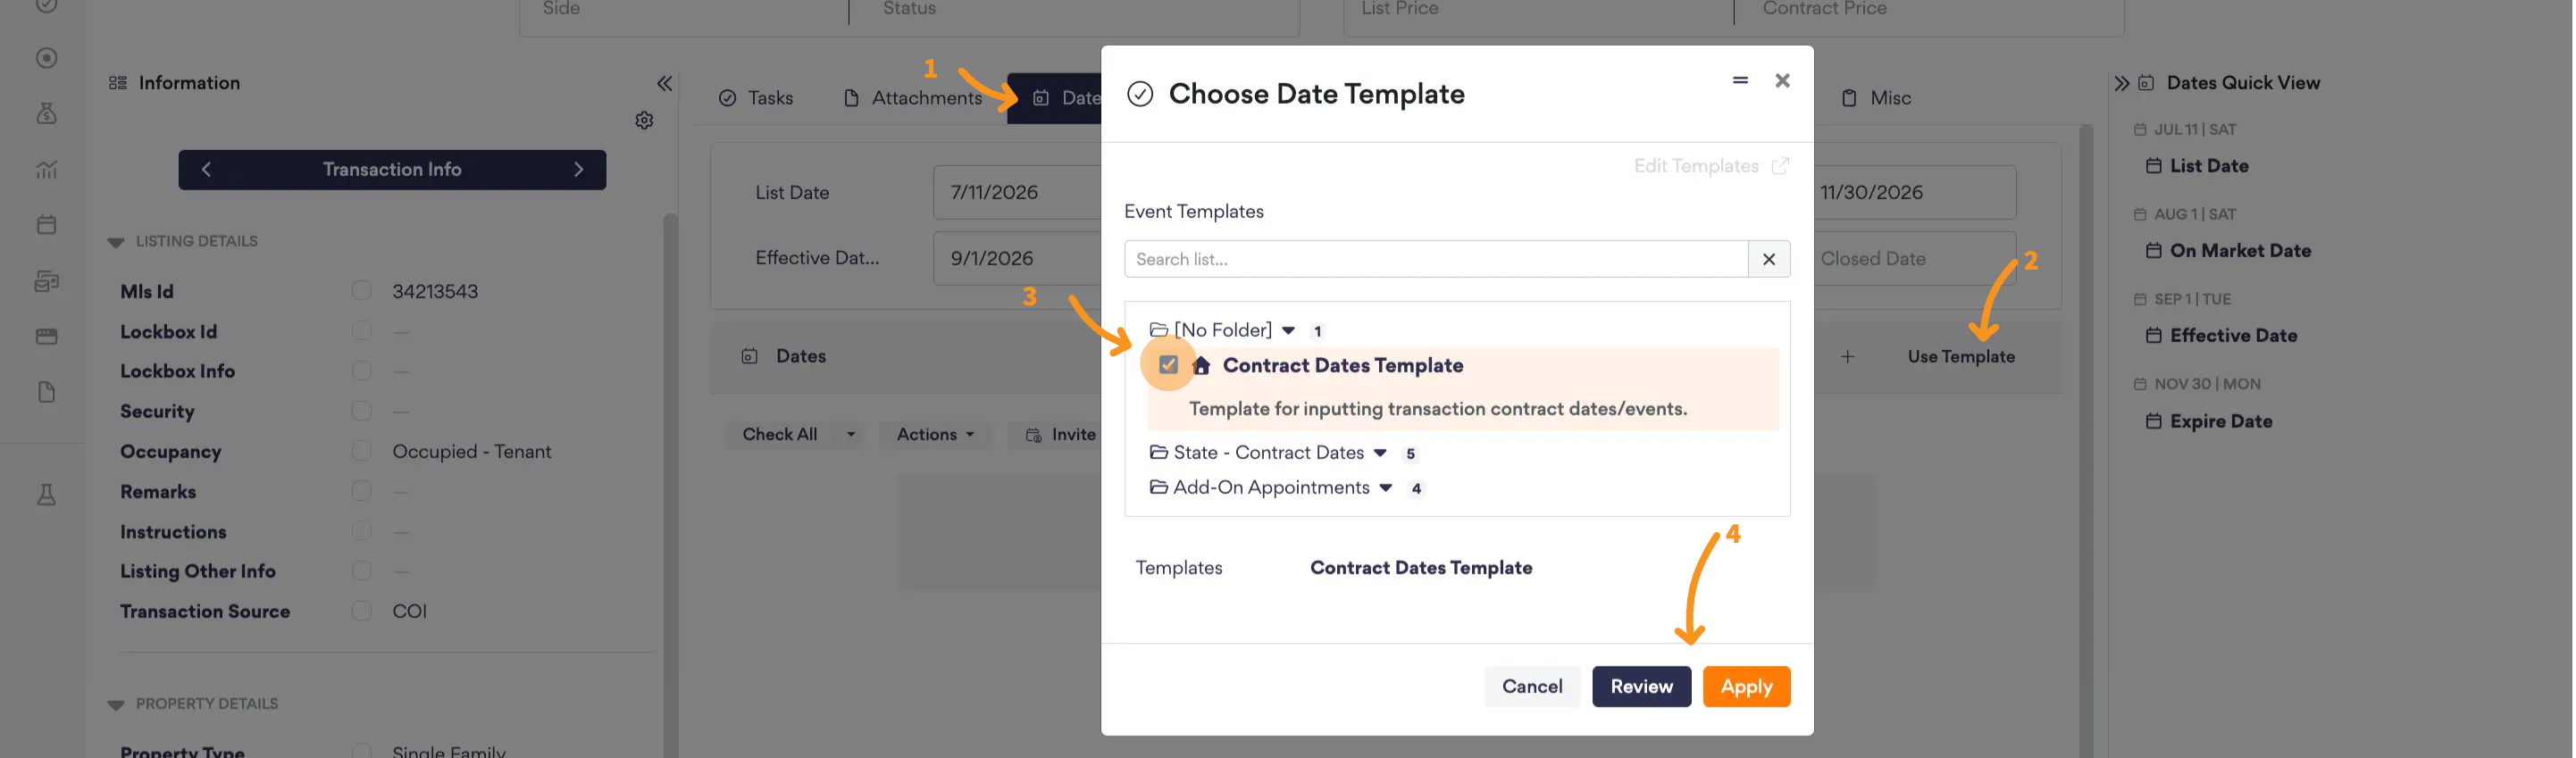Collapse Dates Quick View with double chevron
Image resolution: width=2576 pixels, height=758 pixels.
(2121, 83)
